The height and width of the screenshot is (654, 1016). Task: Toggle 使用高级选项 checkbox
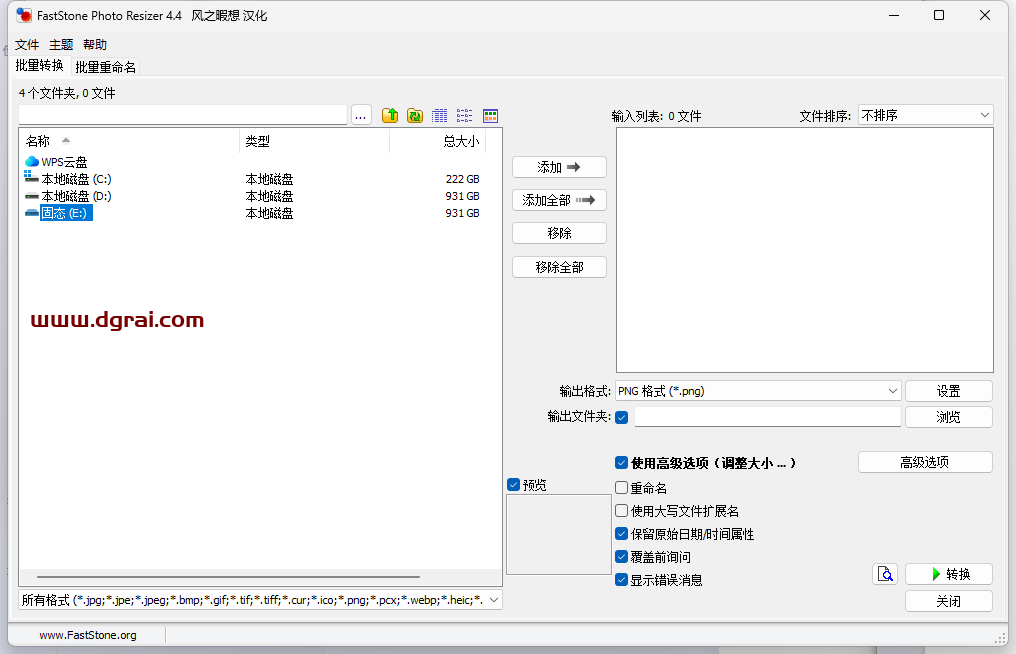coord(621,463)
